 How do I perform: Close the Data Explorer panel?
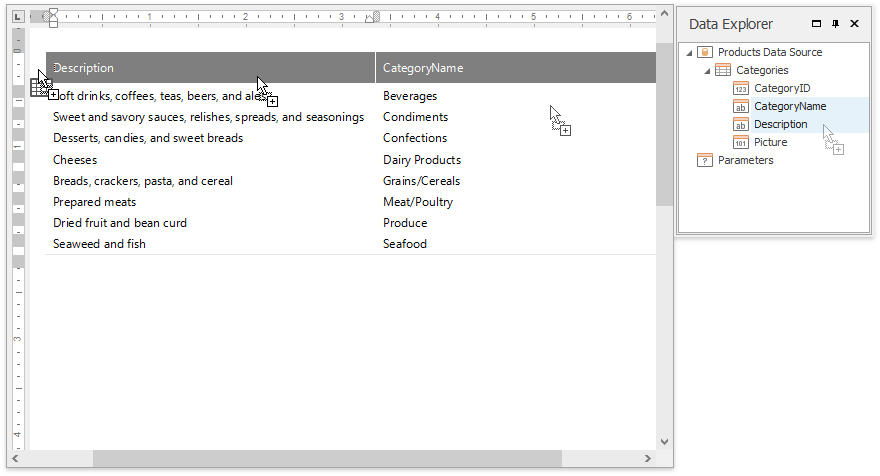point(855,24)
